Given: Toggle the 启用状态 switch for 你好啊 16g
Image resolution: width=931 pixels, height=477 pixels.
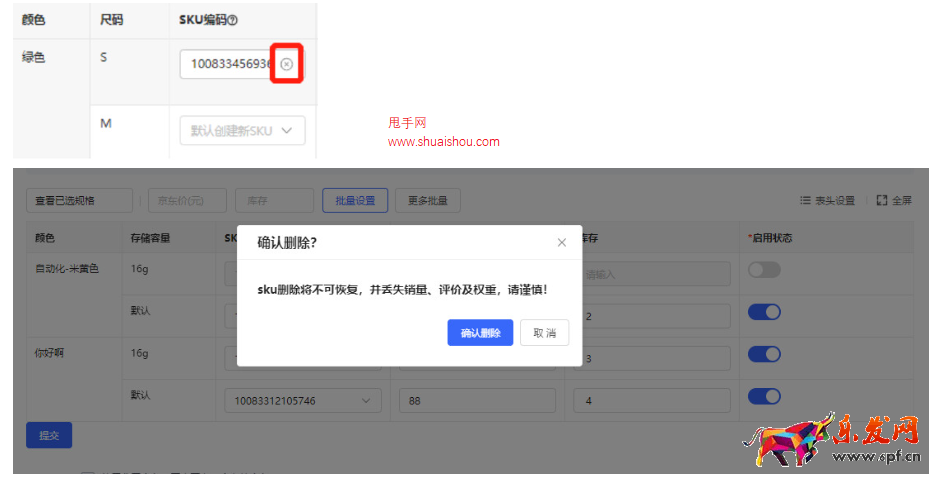Looking at the screenshot, I should (764, 354).
